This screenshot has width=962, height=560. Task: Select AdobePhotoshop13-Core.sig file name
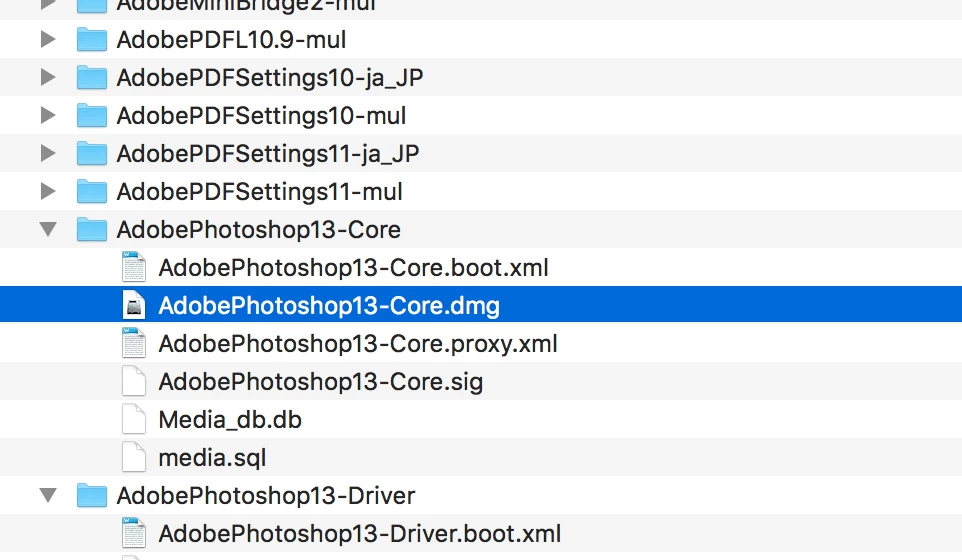click(321, 382)
